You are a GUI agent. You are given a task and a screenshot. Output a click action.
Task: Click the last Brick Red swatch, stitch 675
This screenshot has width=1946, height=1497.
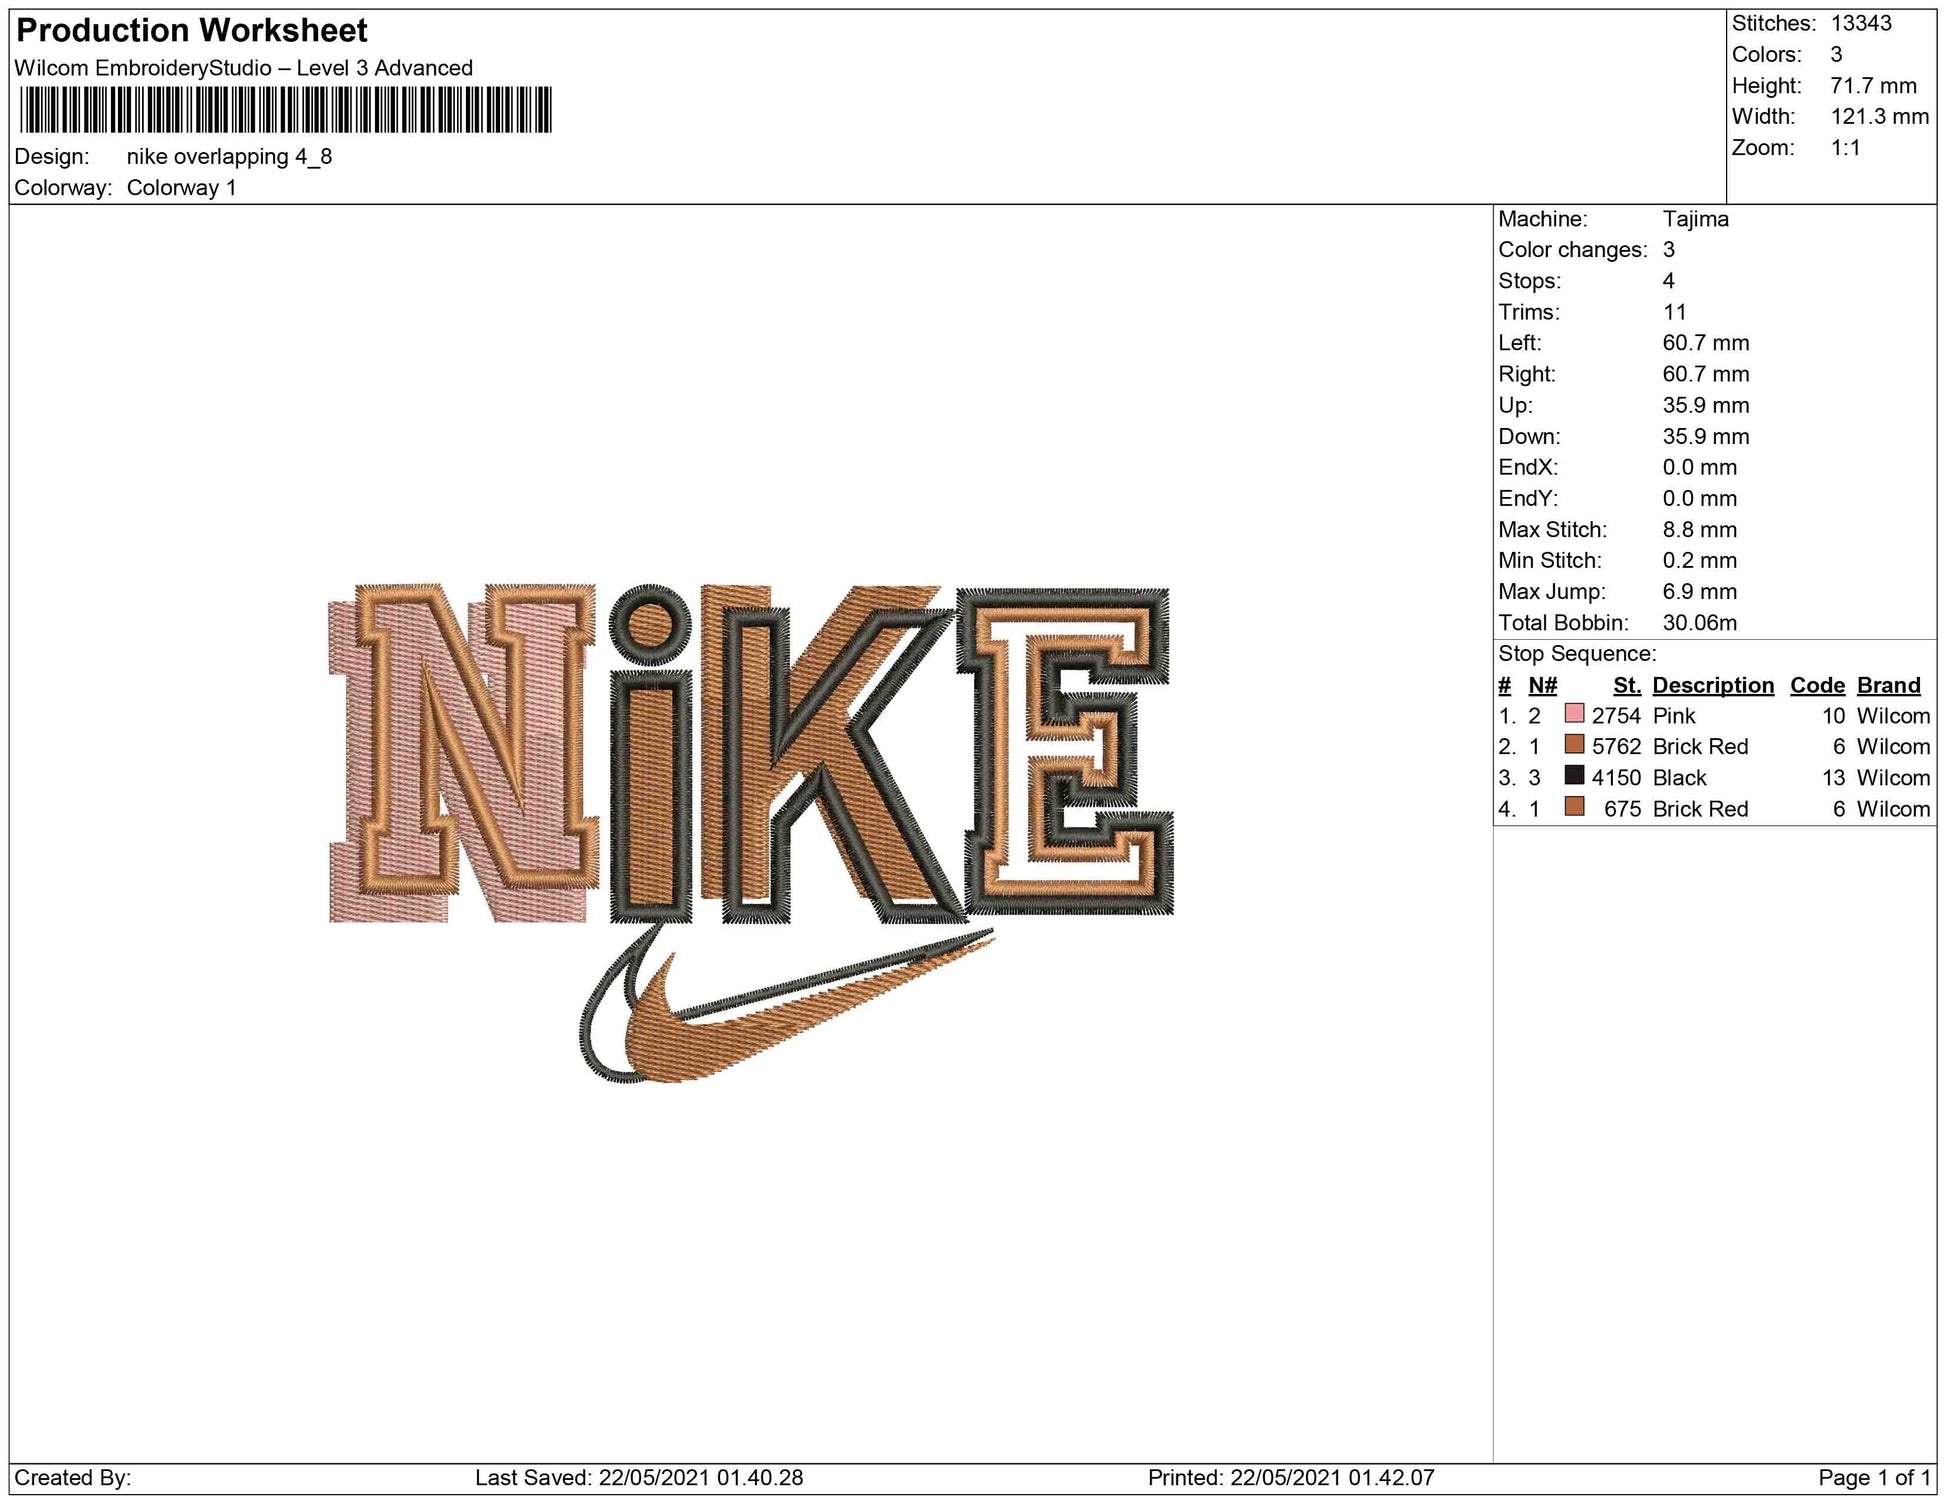point(1574,808)
